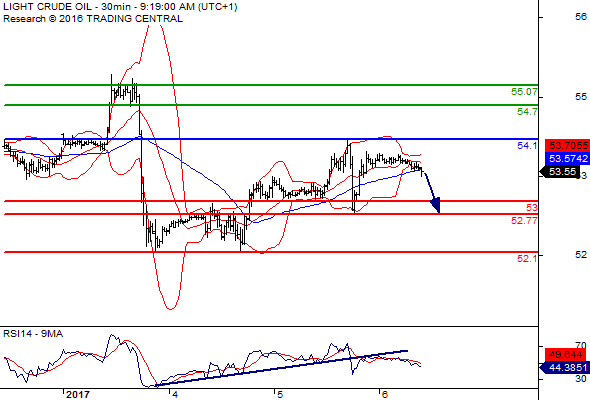Click the 56 price axis label
Image resolution: width=590 pixels, height=400 pixels.
click(x=581, y=17)
